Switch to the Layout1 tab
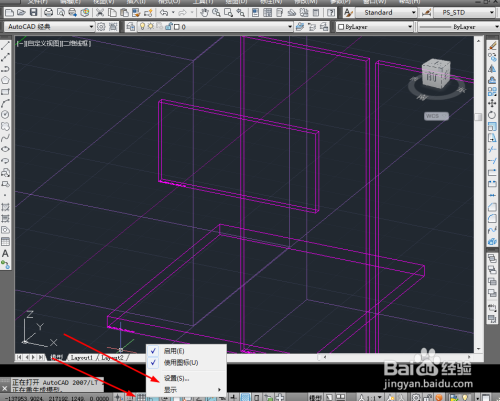 pos(81,357)
